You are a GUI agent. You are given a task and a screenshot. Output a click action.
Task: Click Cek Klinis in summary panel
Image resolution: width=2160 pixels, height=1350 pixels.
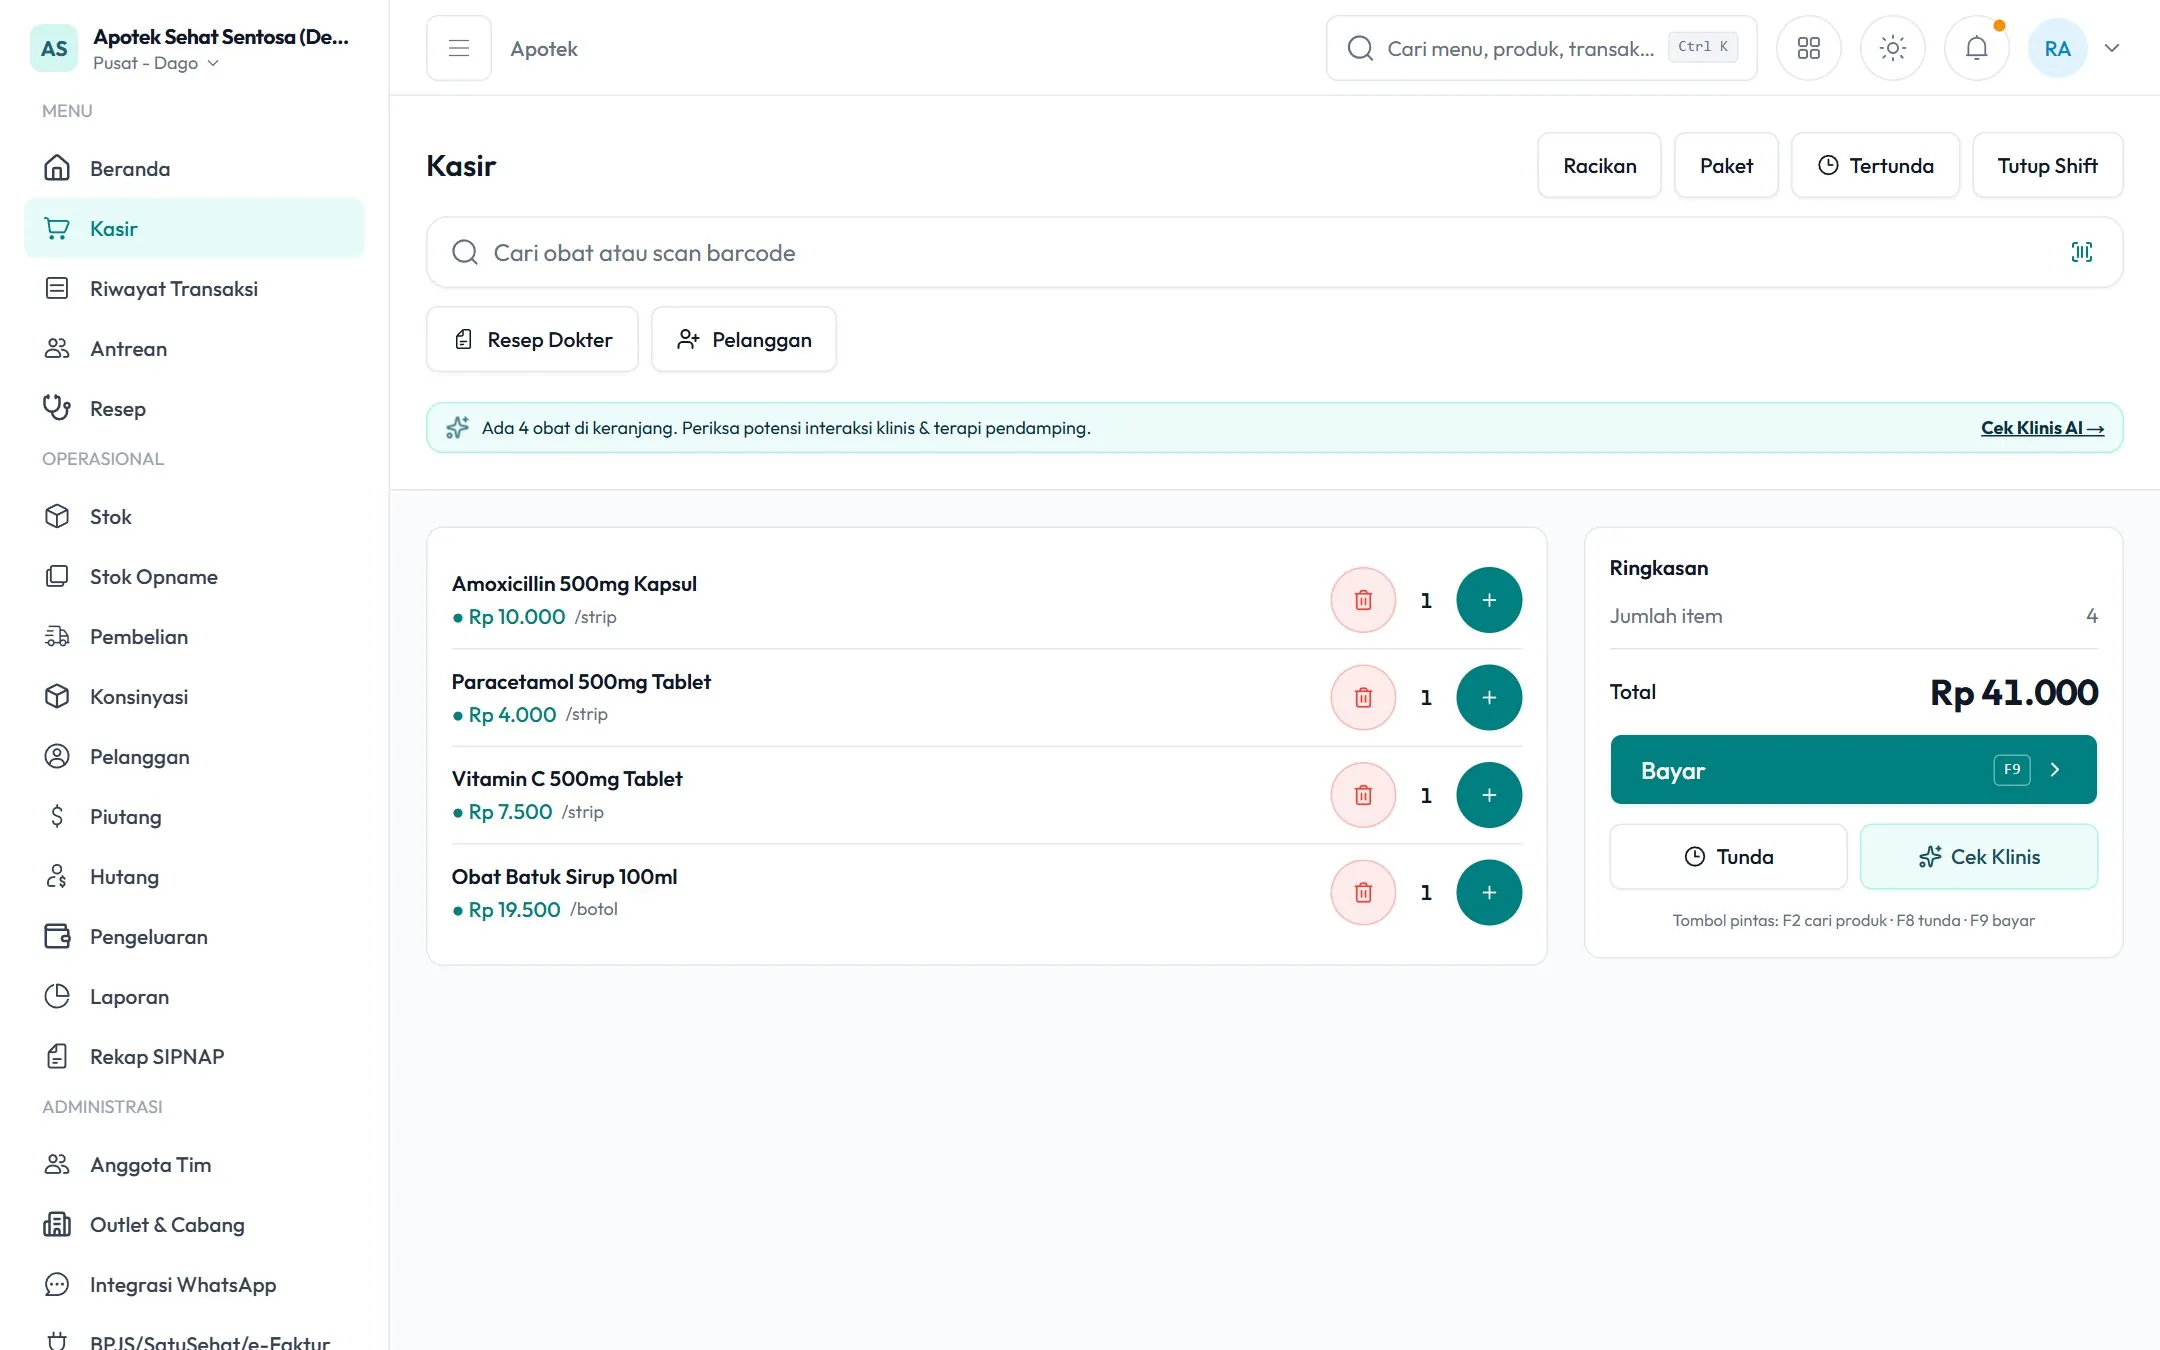tap(1978, 856)
